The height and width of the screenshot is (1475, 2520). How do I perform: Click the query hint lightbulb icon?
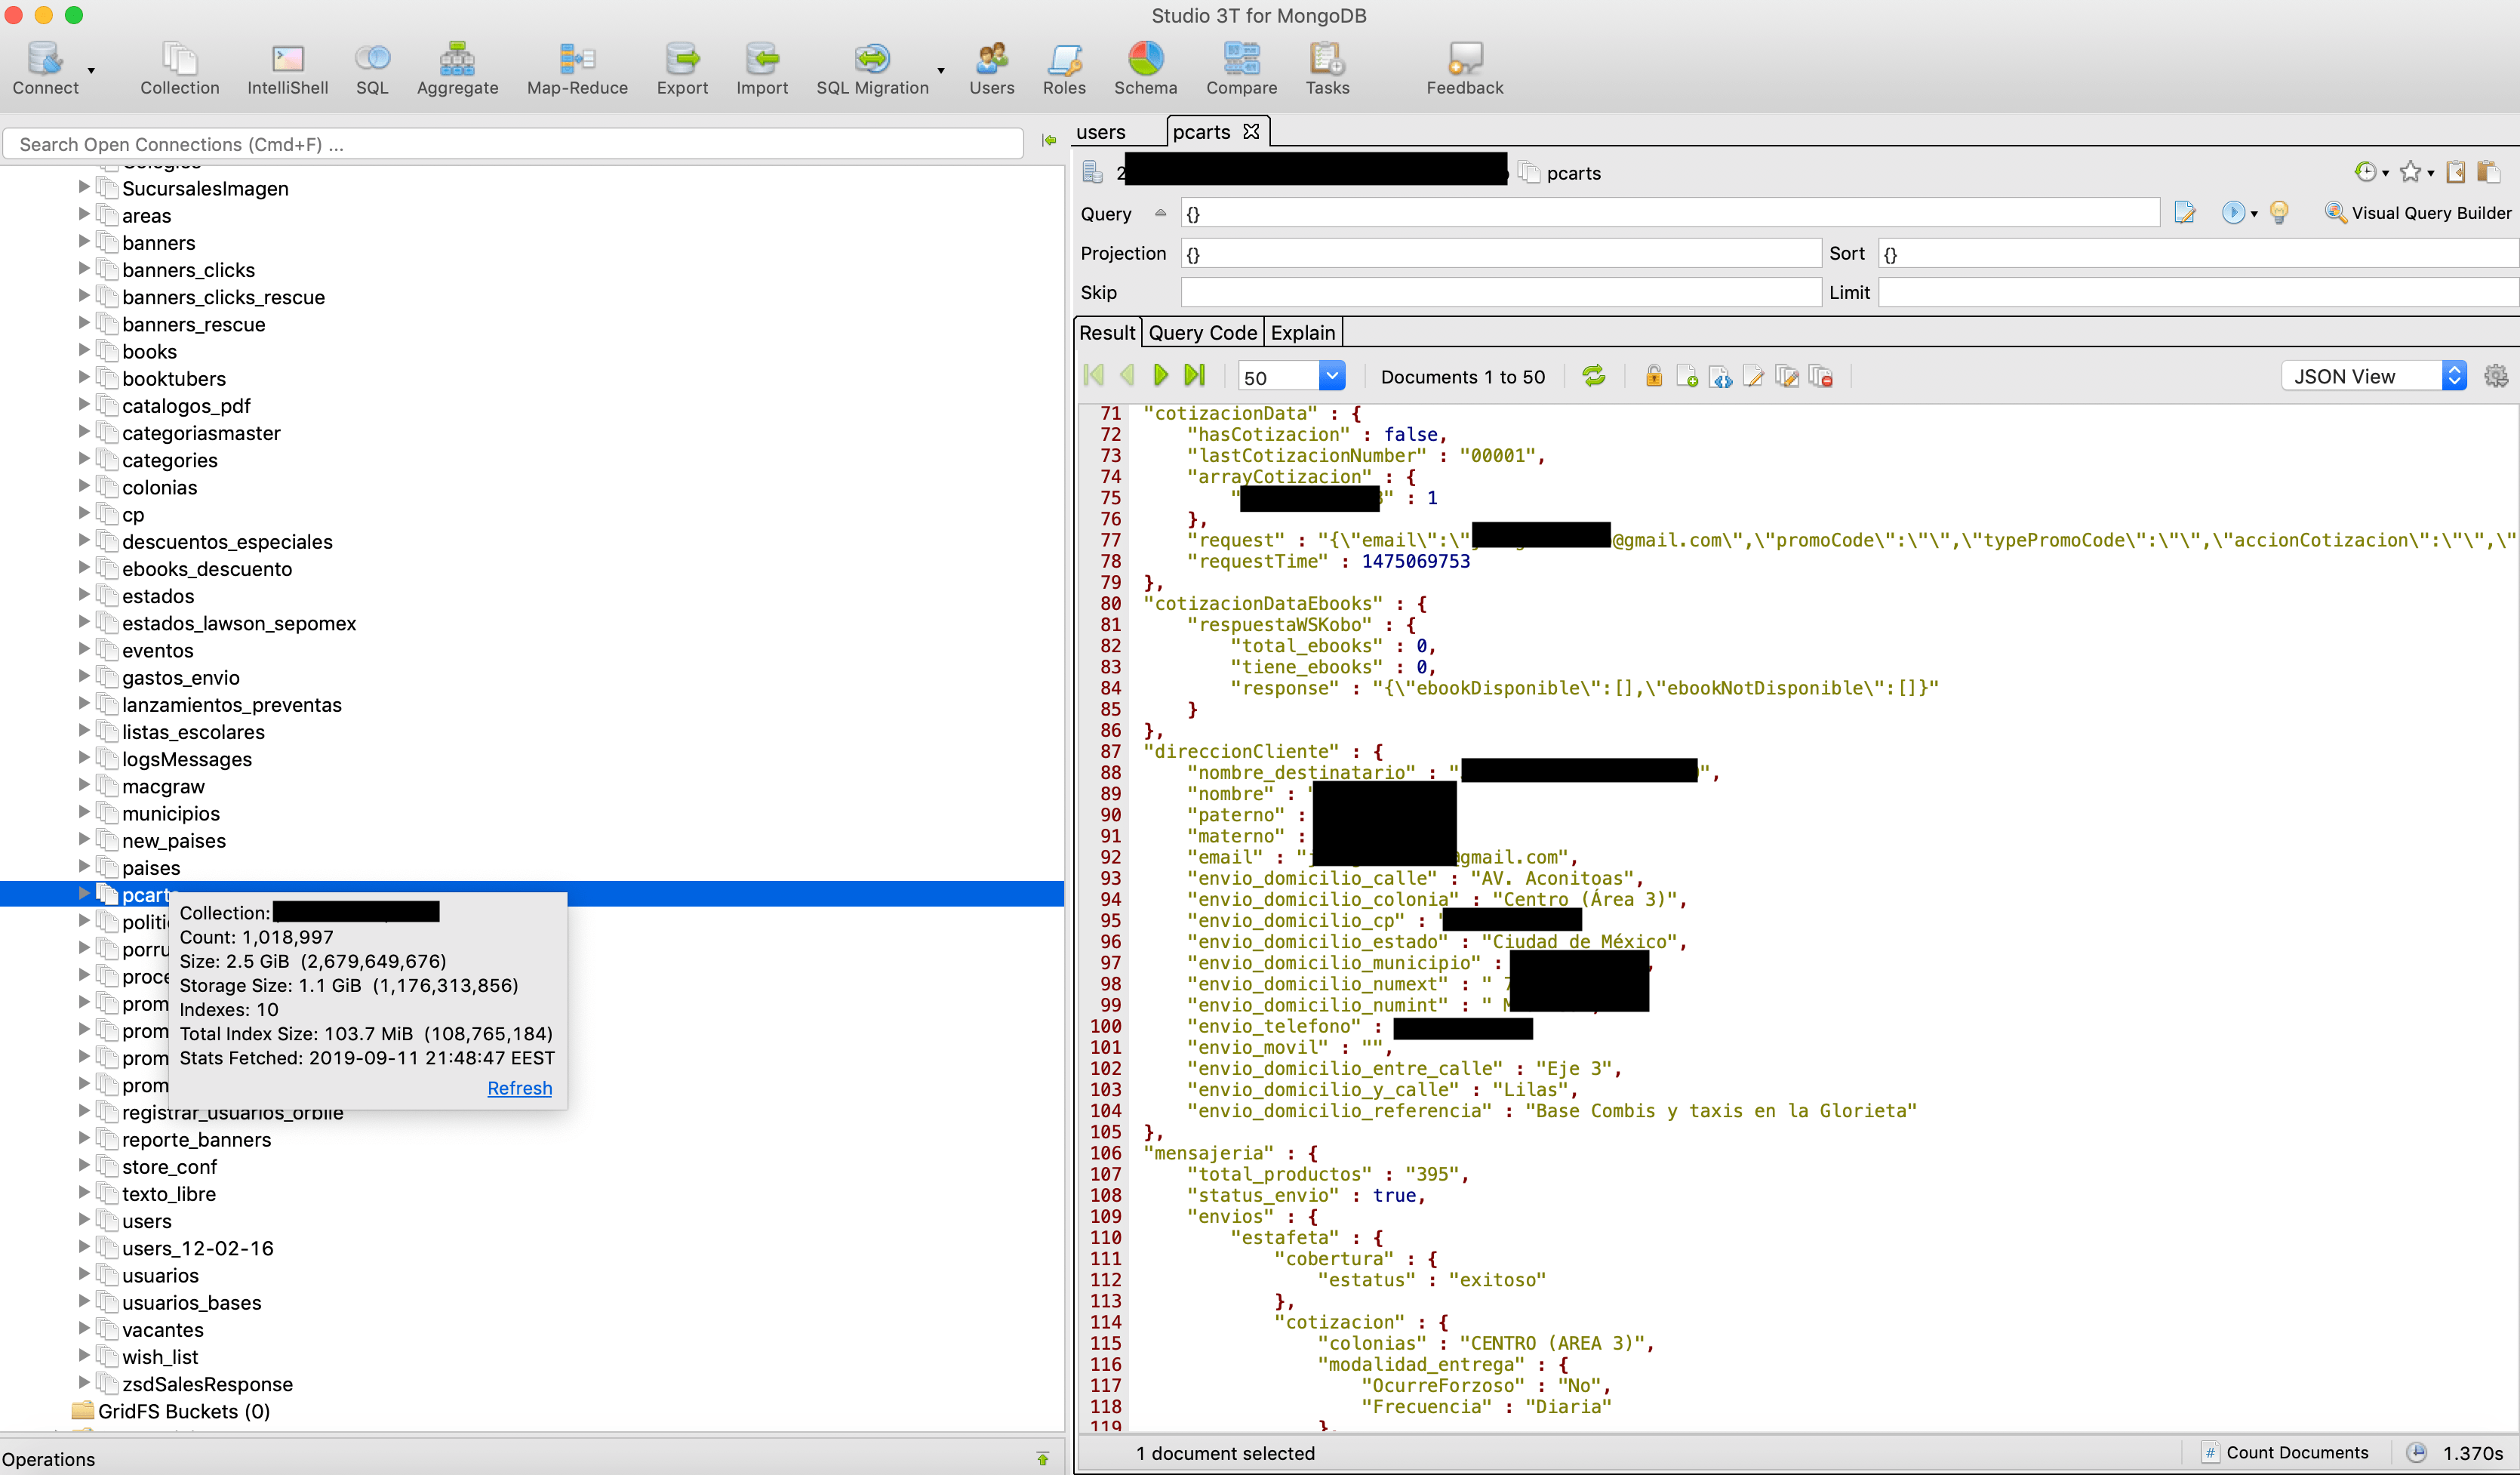pos(2279,212)
